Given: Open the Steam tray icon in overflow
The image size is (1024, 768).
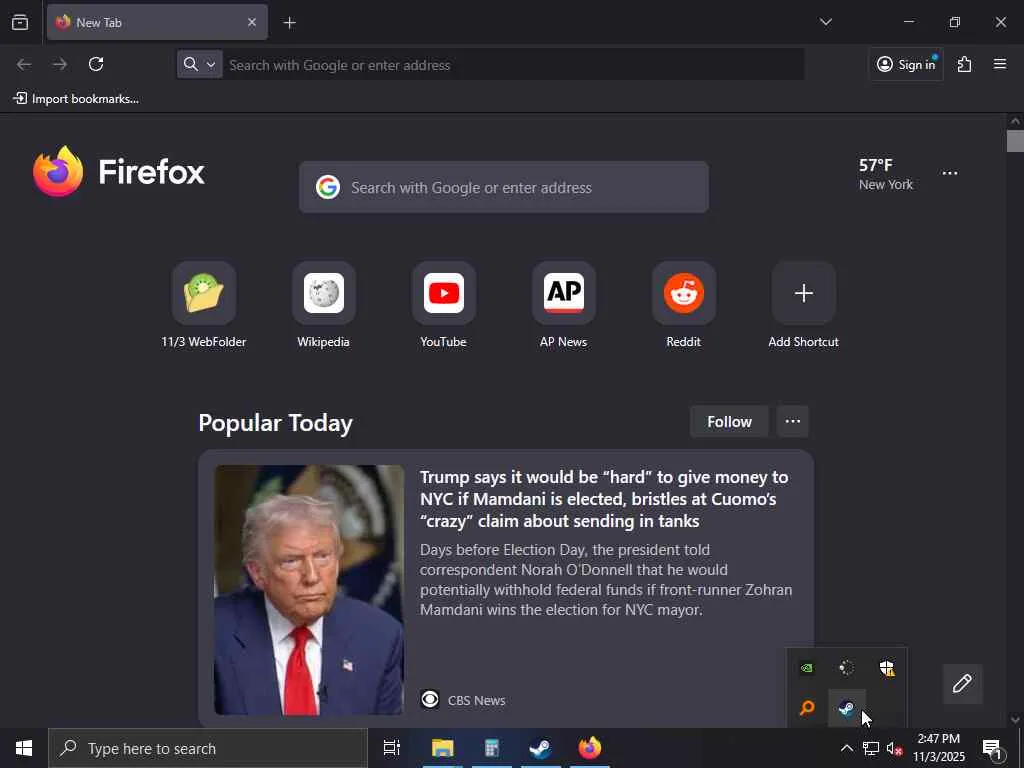Looking at the screenshot, I should (846, 707).
